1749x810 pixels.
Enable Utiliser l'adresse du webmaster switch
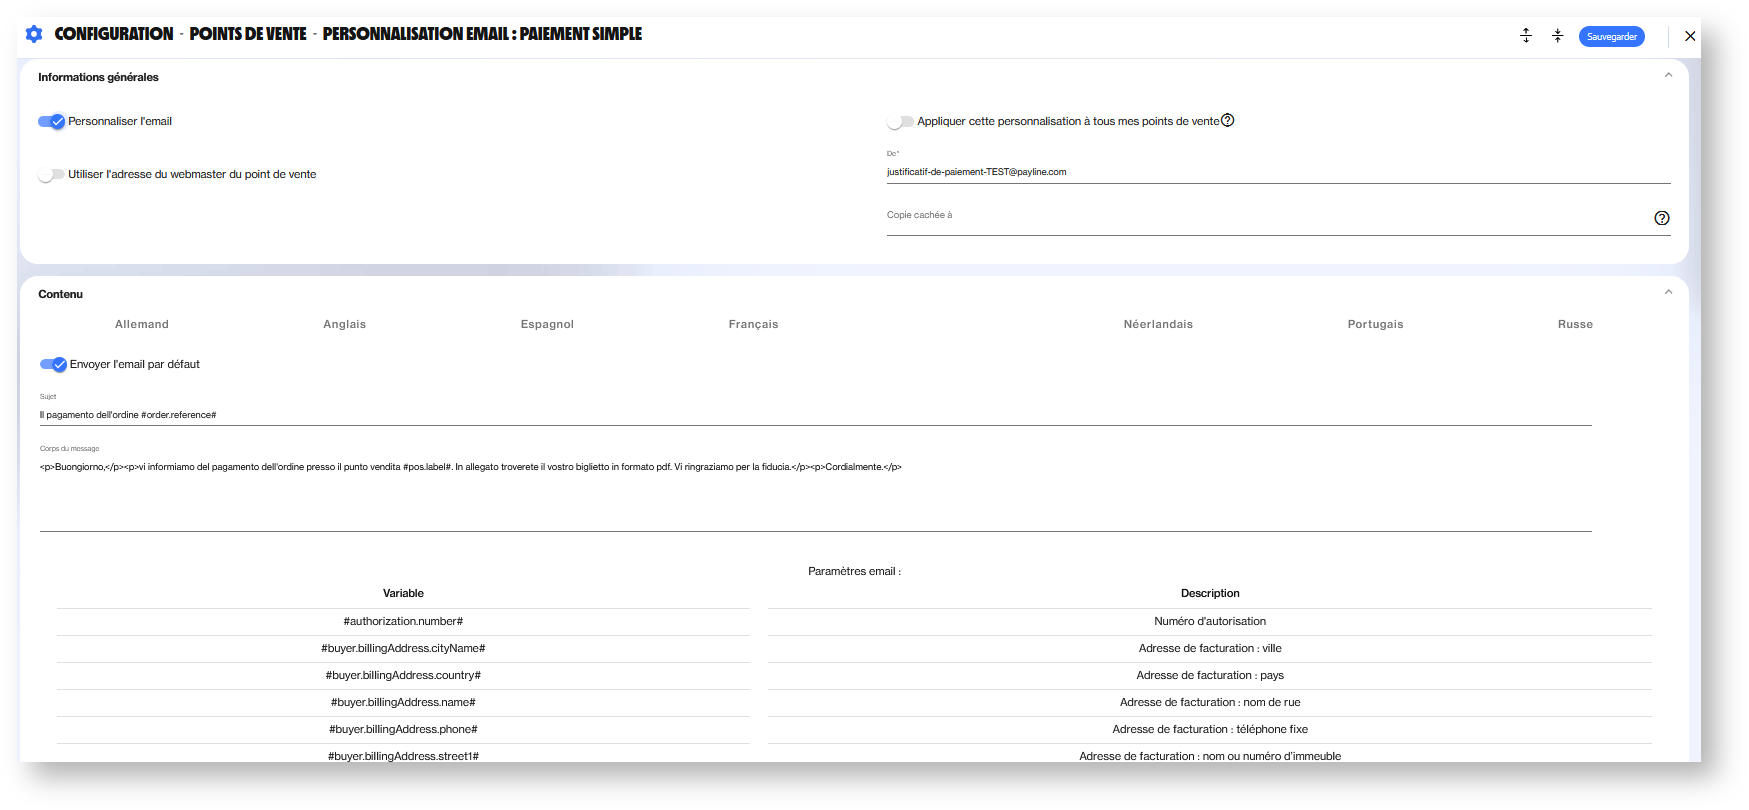coord(52,175)
